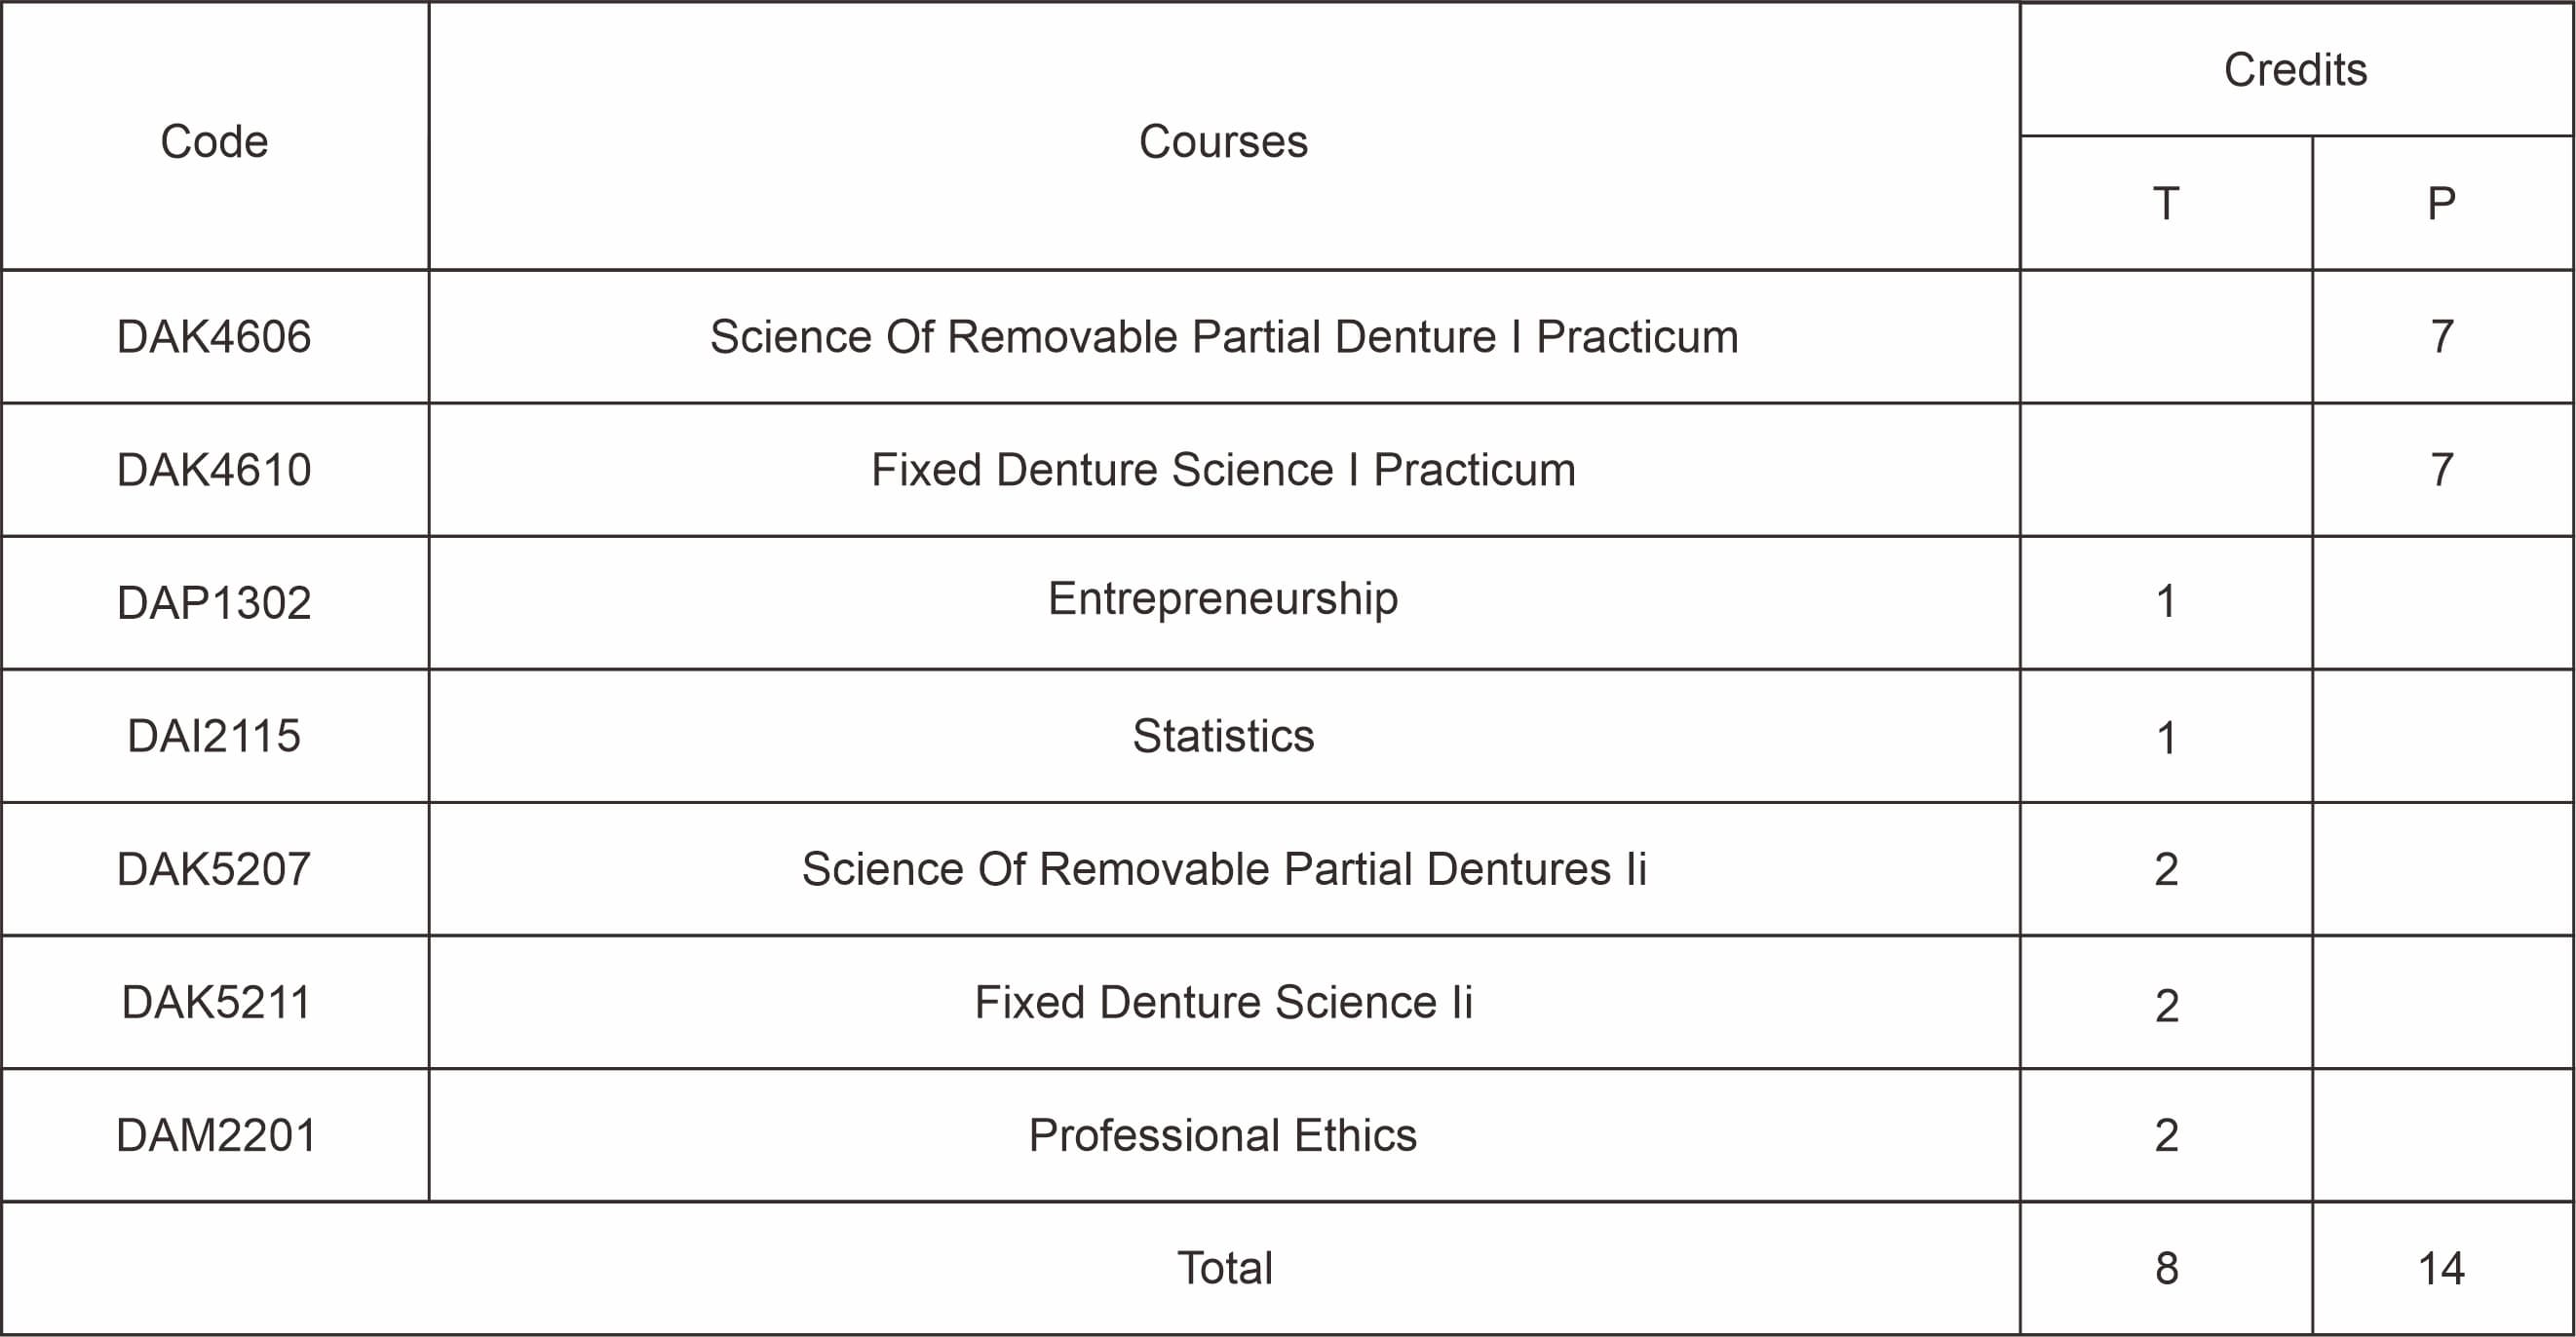This screenshot has width=2576, height=1337.
Task: Select Fixed Denture Science Ii cell
Action: coord(1224,1001)
